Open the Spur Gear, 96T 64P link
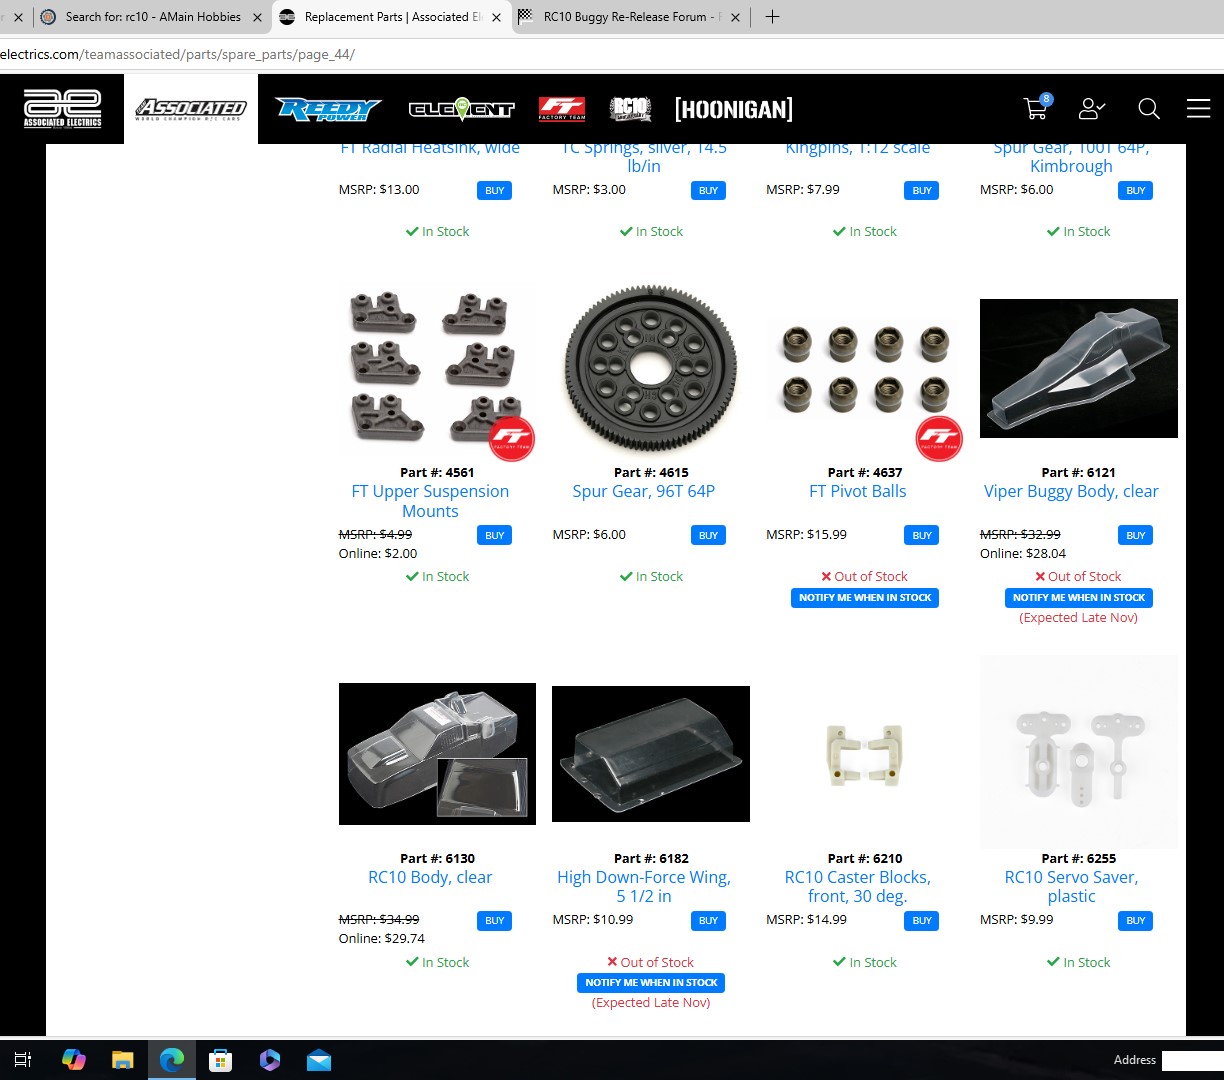Image resolution: width=1224 pixels, height=1080 pixels. [x=644, y=491]
